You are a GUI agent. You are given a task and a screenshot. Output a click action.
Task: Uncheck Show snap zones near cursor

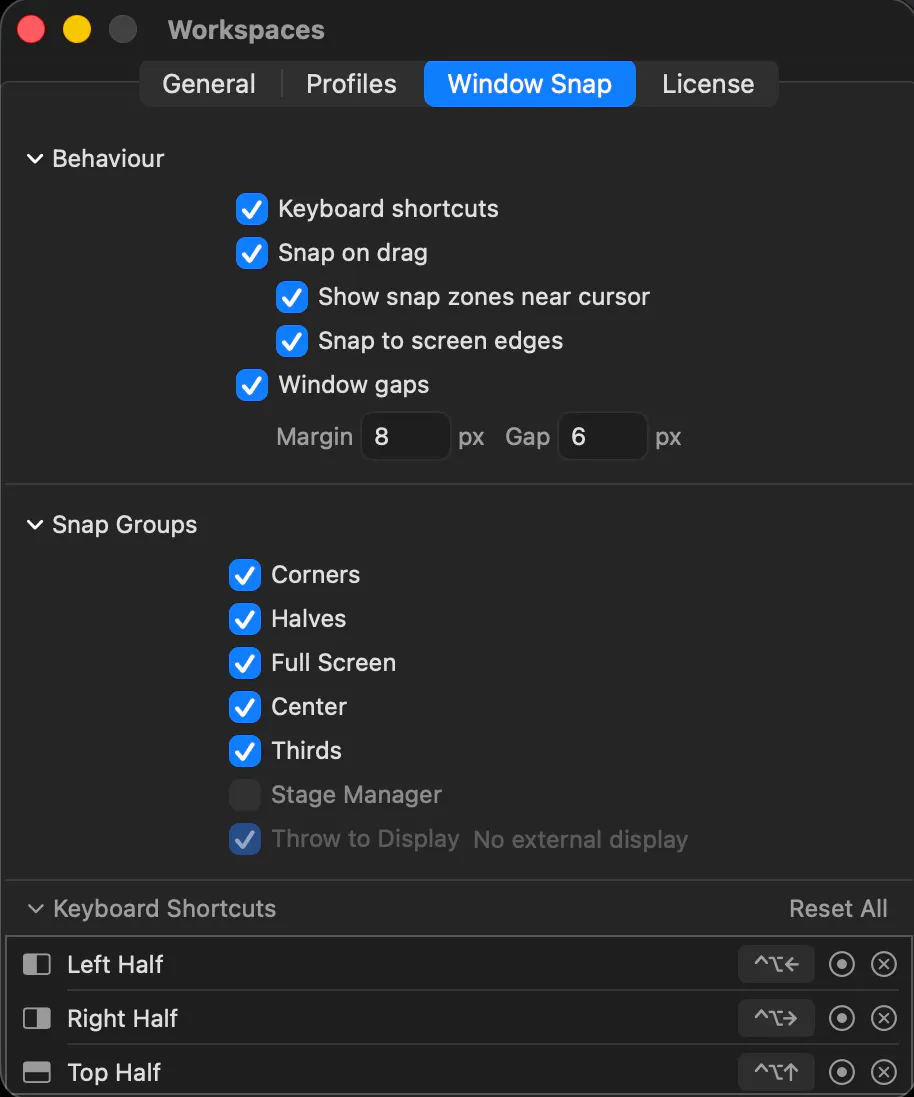292,297
